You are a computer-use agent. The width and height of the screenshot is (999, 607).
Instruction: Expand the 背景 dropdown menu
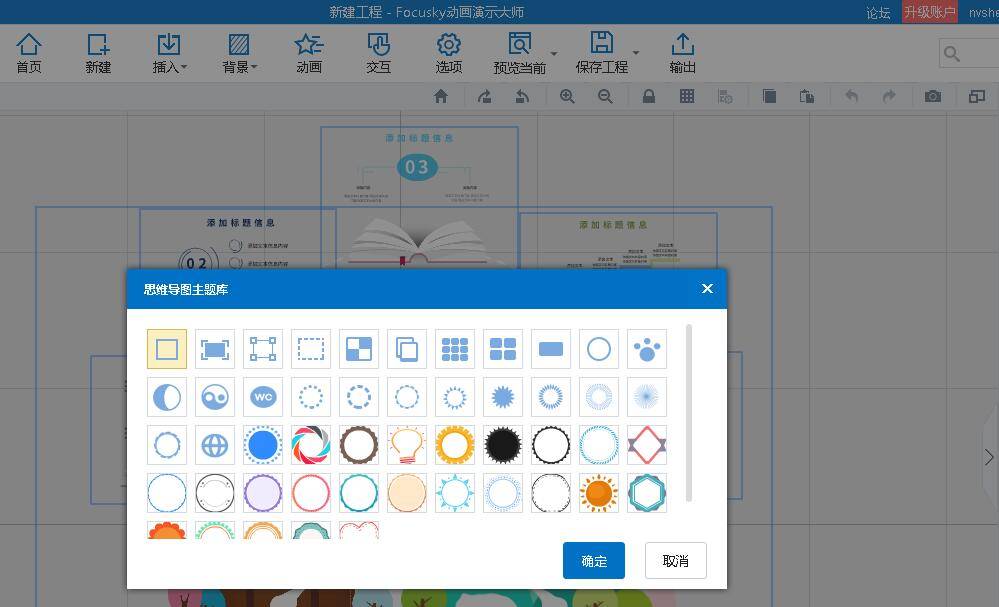pos(239,54)
